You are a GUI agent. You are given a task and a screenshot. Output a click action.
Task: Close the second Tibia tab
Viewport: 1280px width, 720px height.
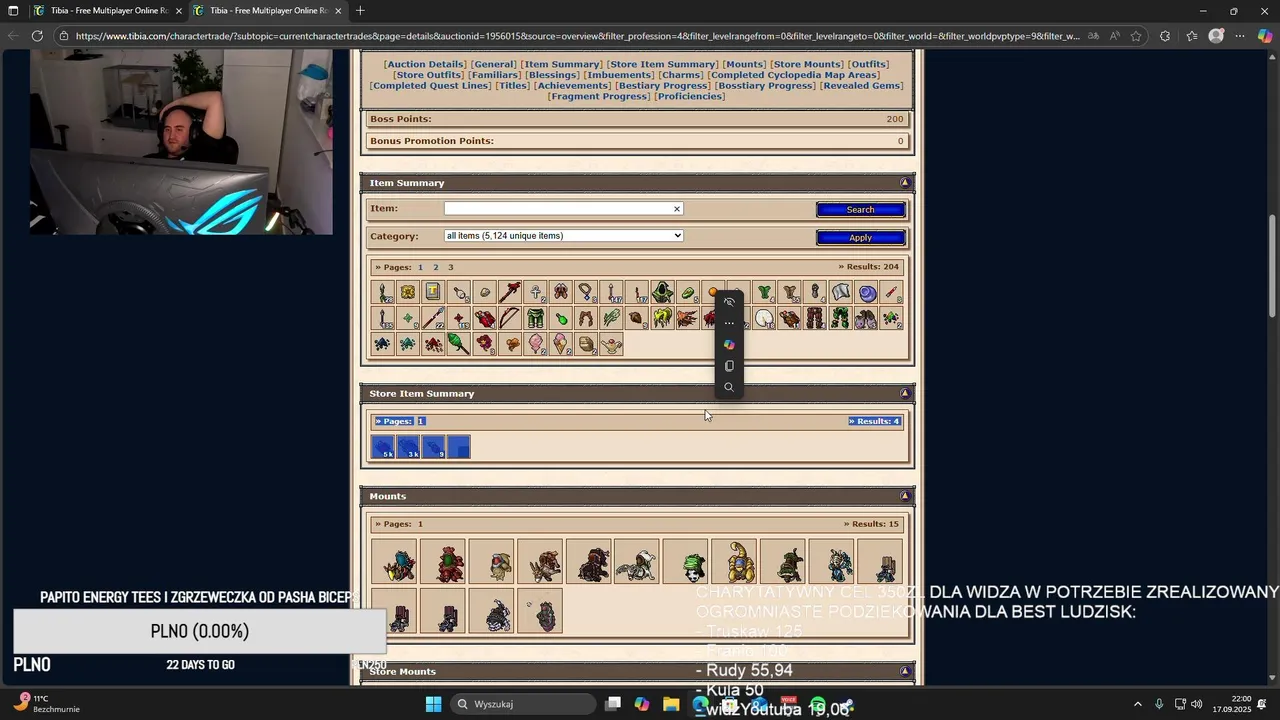(338, 11)
